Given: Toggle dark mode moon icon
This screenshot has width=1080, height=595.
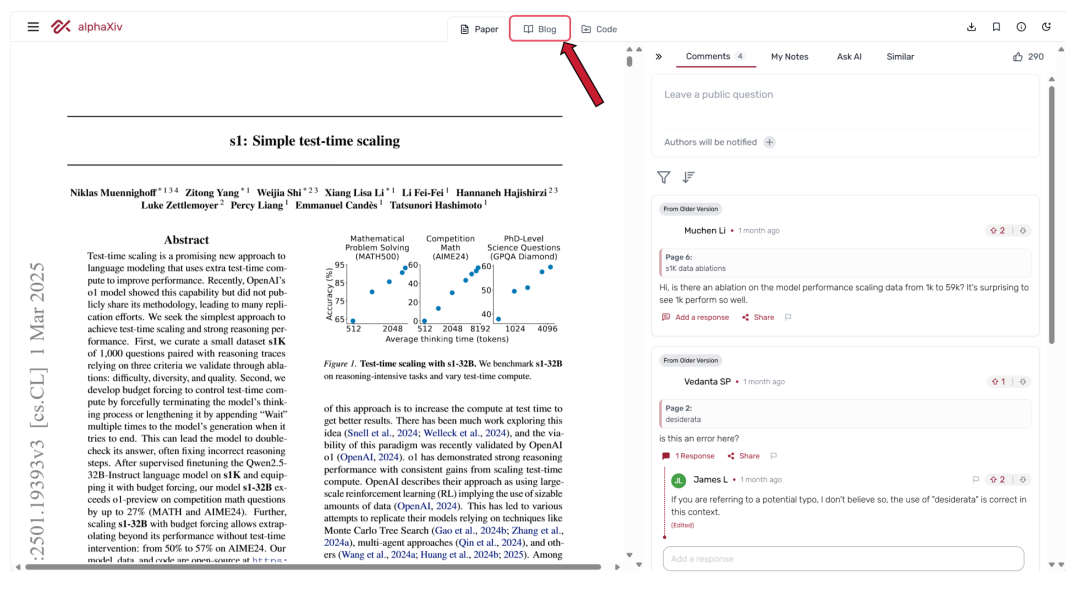Looking at the screenshot, I should (1046, 27).
